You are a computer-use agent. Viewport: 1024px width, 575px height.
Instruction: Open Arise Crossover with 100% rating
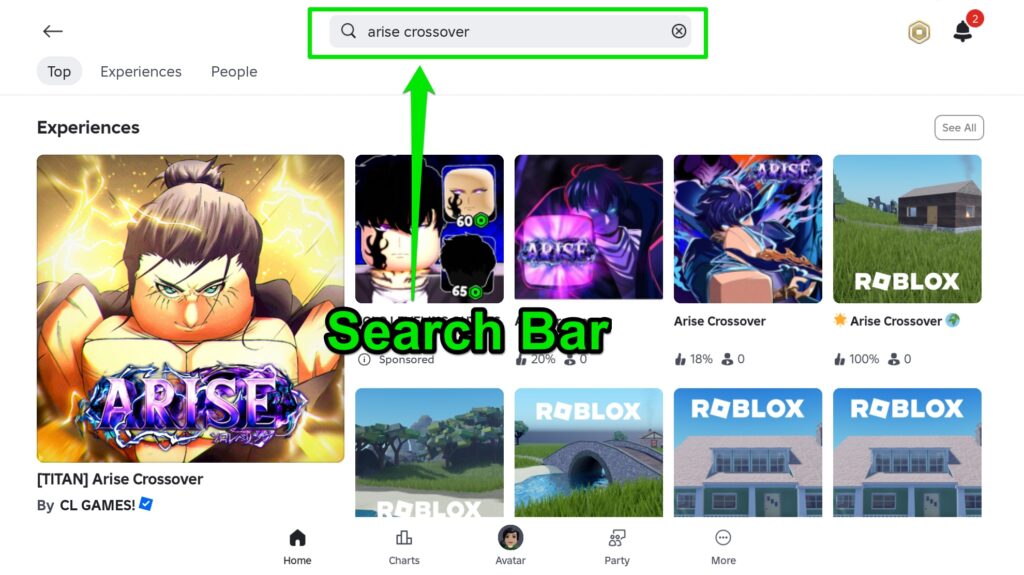pyautogui.click(x=907, y=229)
